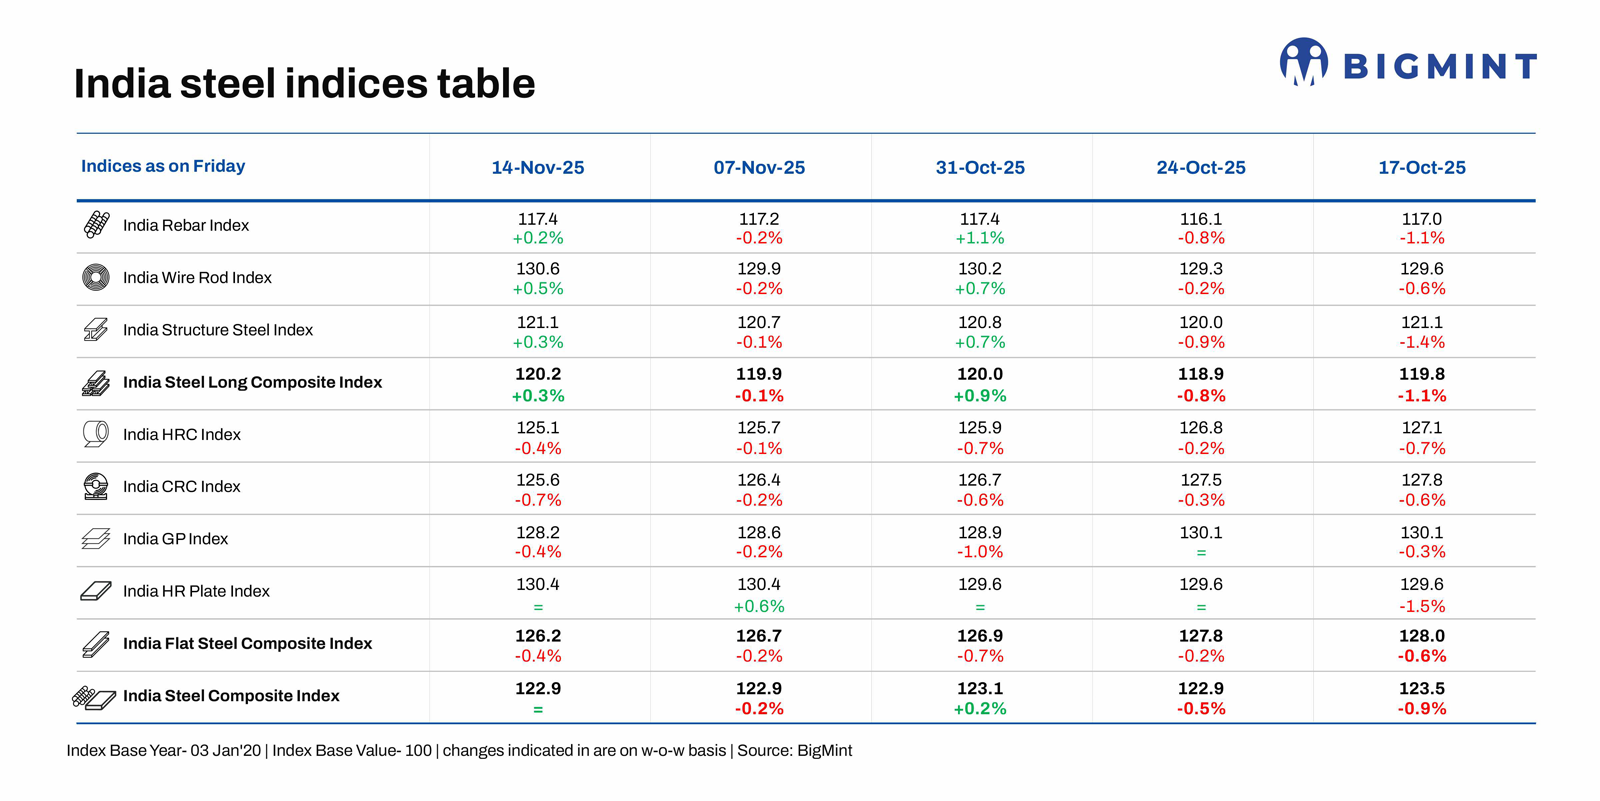This screenshot has width=1600, height=801.
Task: Click the HR Plate Index icon
Action: pyautogui.click(x=96, y=591)
